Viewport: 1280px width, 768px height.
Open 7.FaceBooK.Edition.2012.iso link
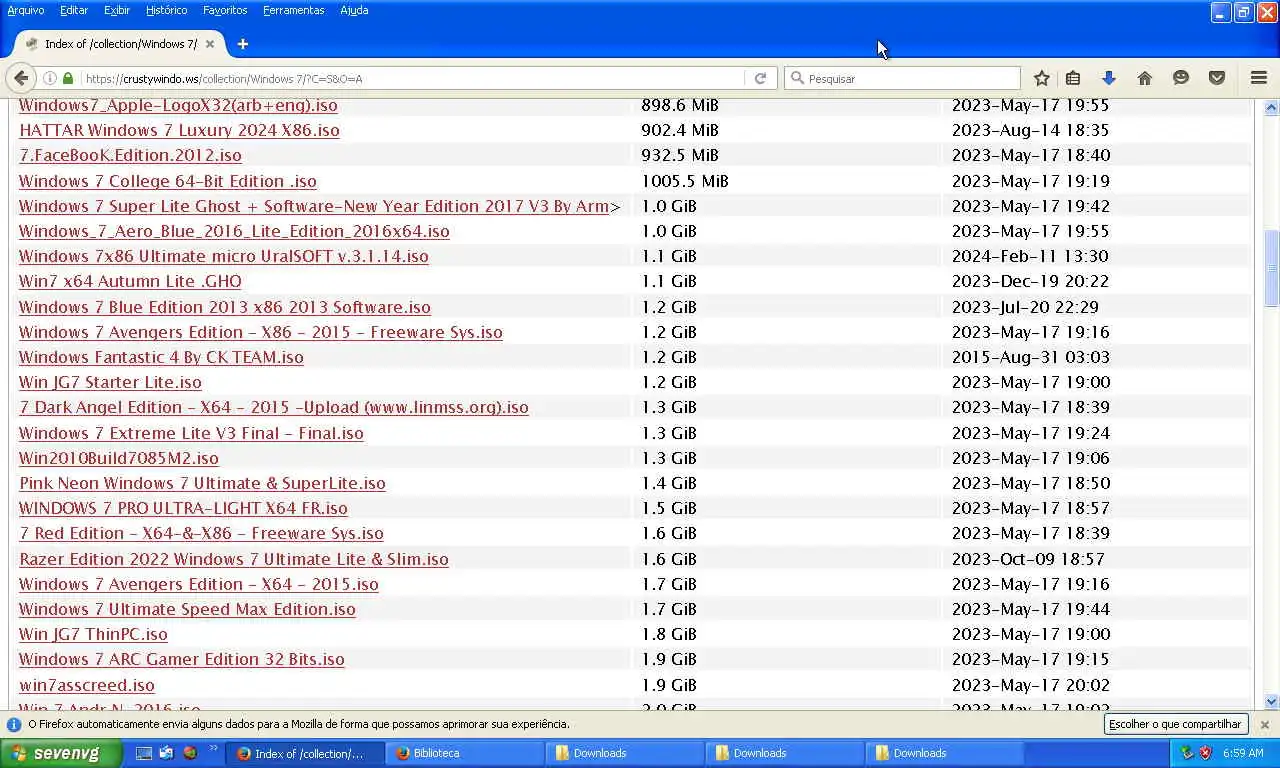130,155
